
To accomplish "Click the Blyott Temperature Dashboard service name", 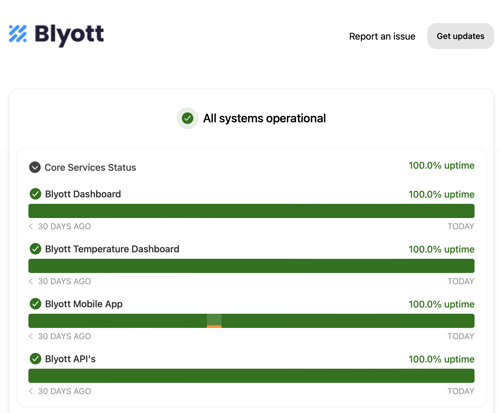I will [112, 249].
